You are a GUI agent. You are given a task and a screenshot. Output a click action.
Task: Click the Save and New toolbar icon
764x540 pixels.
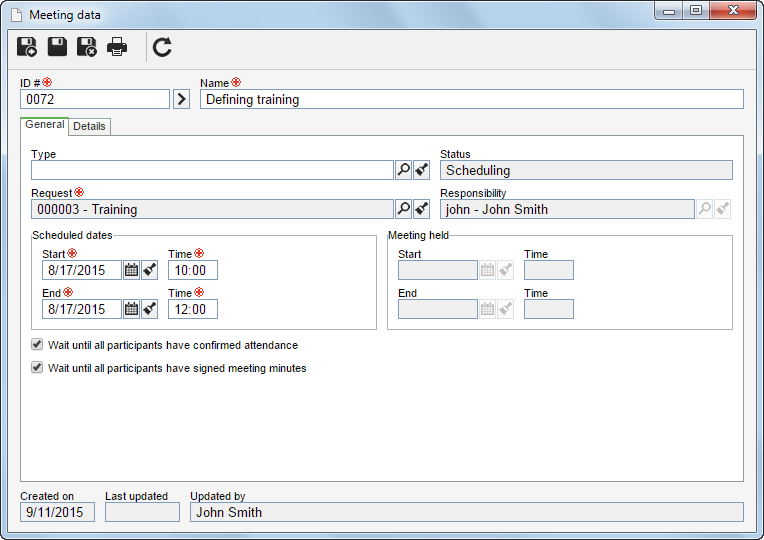(x=27, y=47)
